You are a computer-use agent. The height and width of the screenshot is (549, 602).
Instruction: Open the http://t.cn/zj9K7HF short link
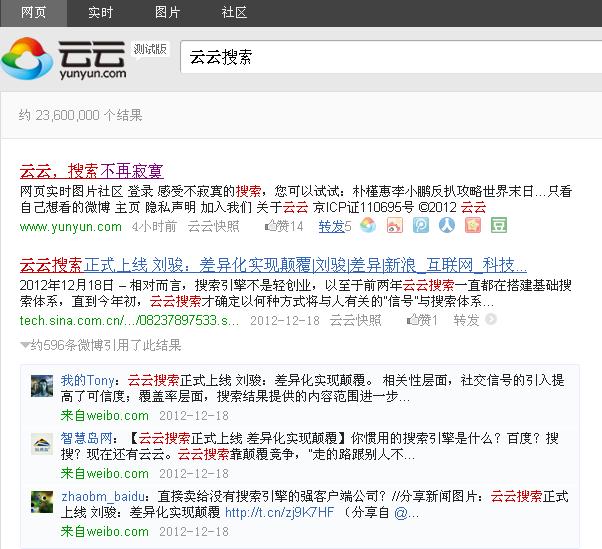pyautogui.click(x=280, y=513)
